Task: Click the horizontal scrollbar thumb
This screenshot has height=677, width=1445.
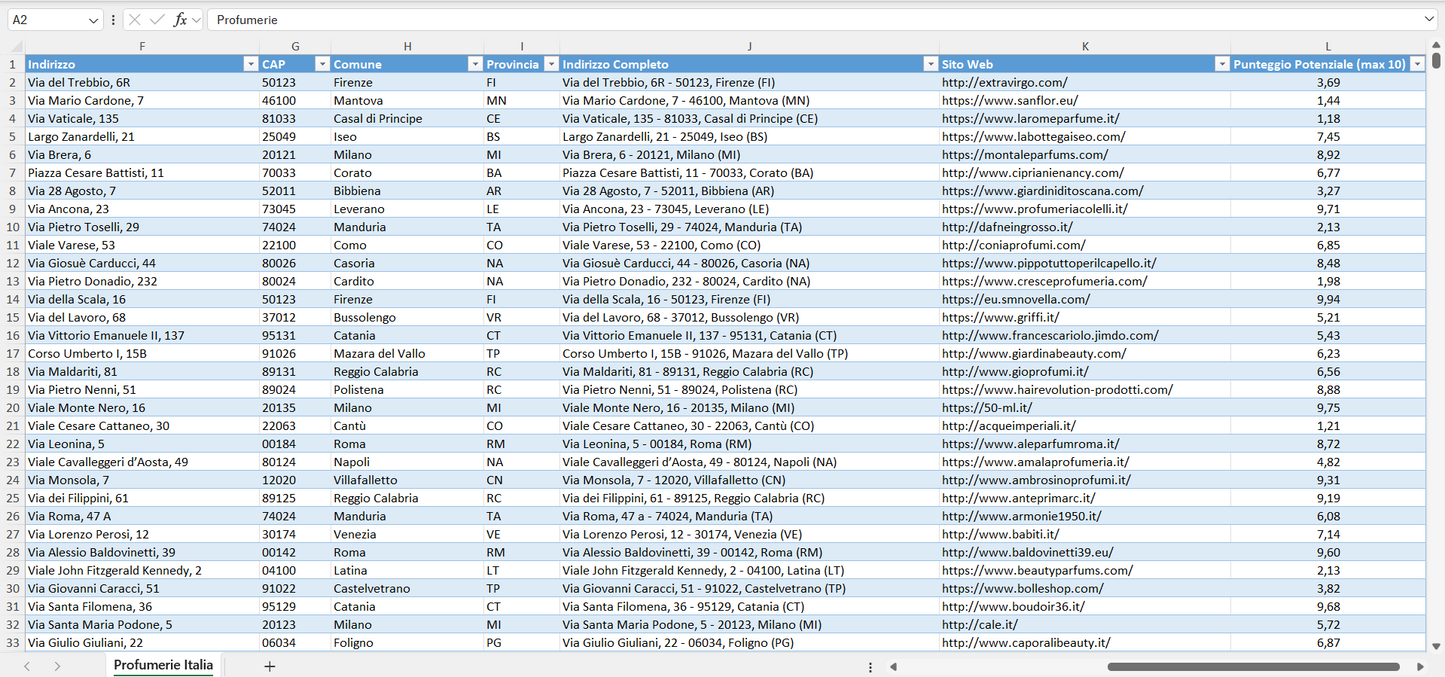Action: click(1253, 666)
